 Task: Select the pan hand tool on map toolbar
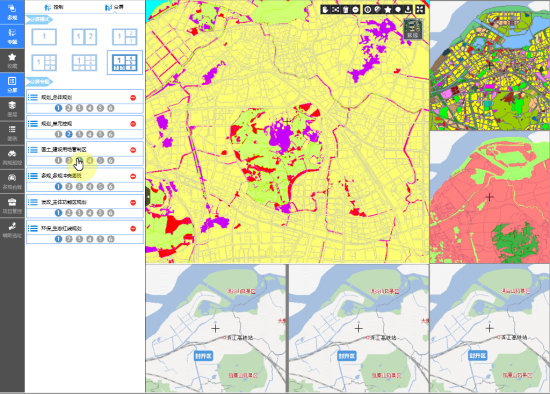click(325, 9)
